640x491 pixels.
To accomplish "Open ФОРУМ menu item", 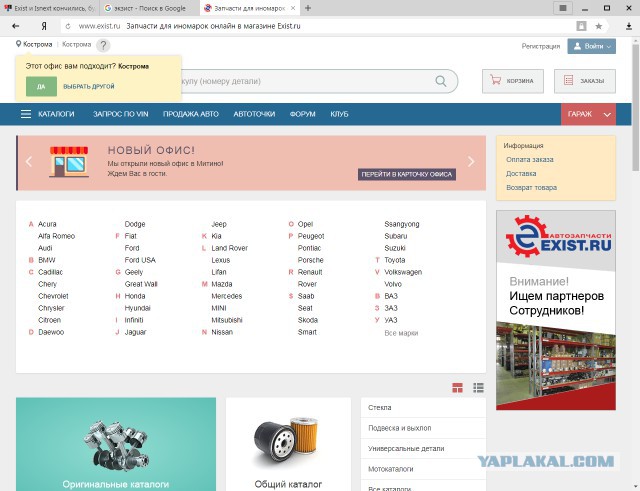I will [302, 114].
